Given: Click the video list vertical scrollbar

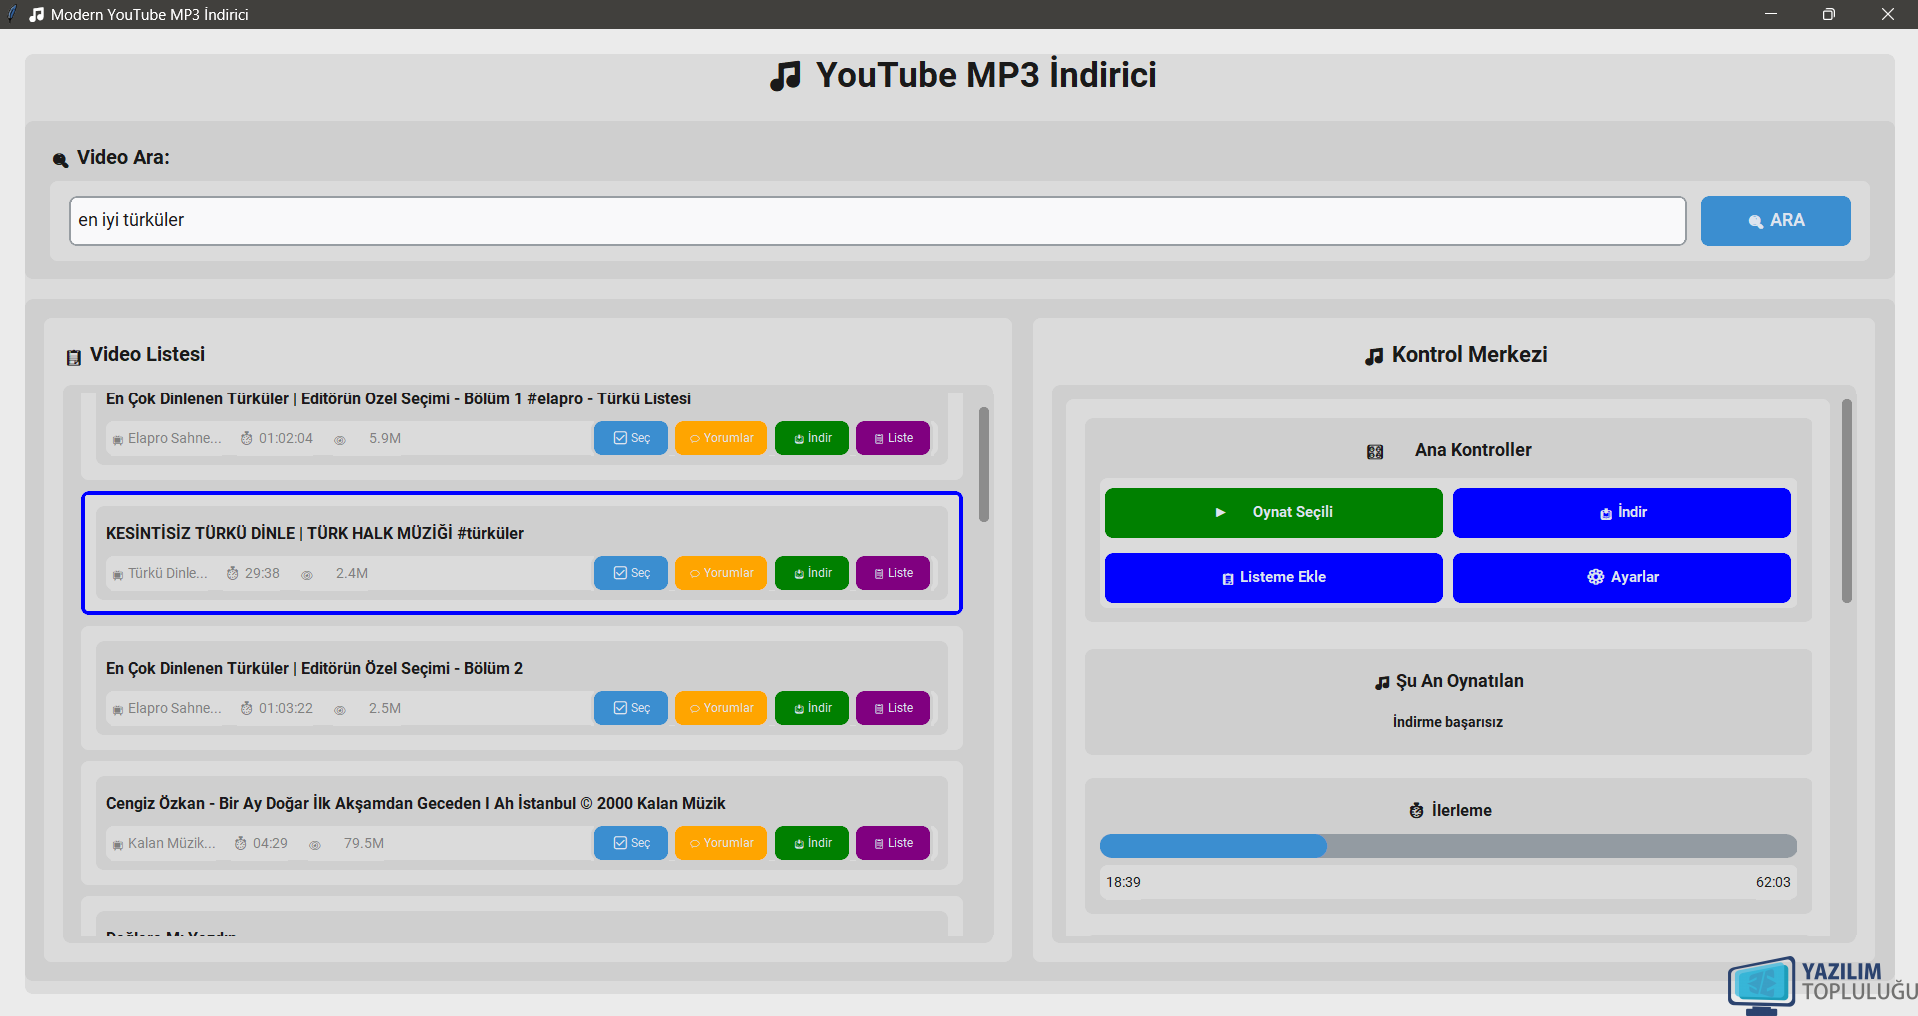Looking at the screenshot, I should (984, 464).
